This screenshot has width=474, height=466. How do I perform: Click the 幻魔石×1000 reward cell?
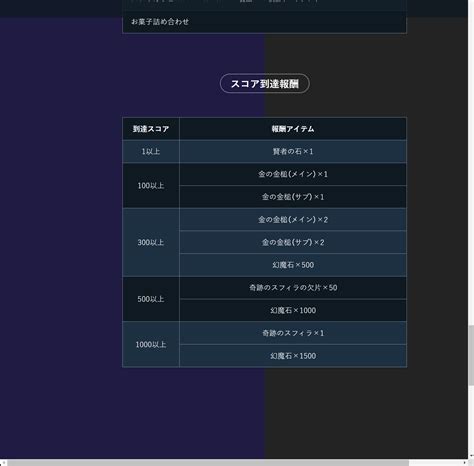tap(293, 310)
